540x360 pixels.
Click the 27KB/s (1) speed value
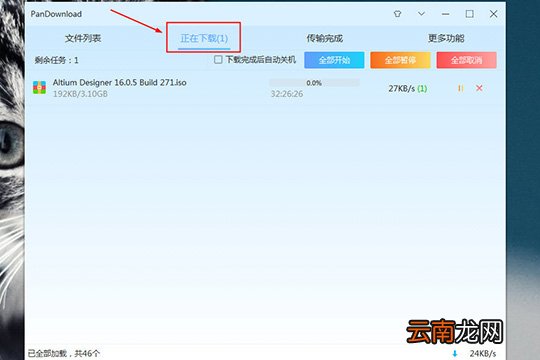pyautogui.click(x=408, y=89)
